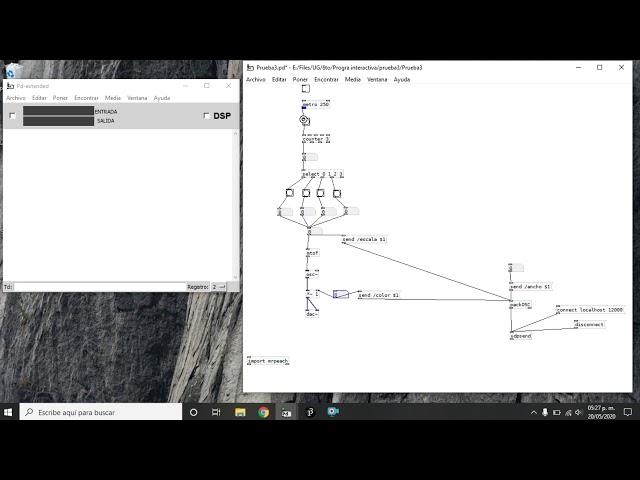Click the bang button below metro 250
Image resolution: width=640 pixels, height=480 pixels.
click(304, 120)
